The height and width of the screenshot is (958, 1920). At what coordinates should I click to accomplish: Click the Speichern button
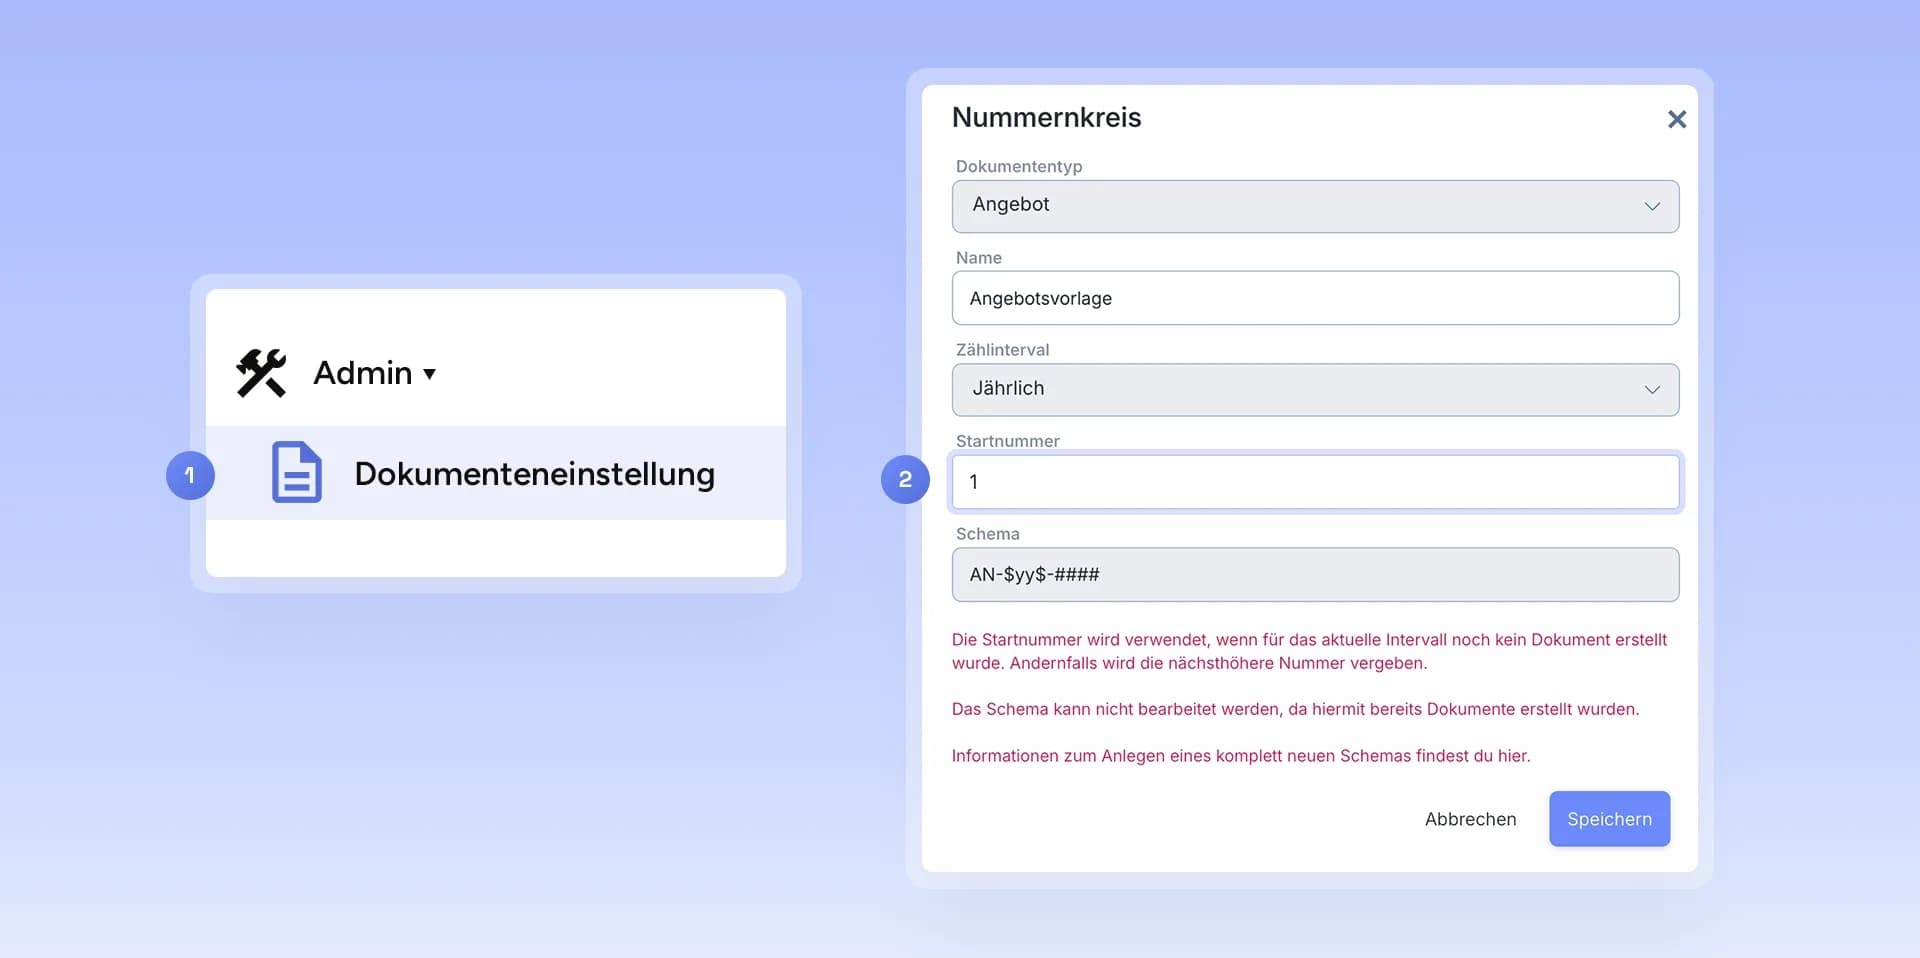coord(1609,819)
